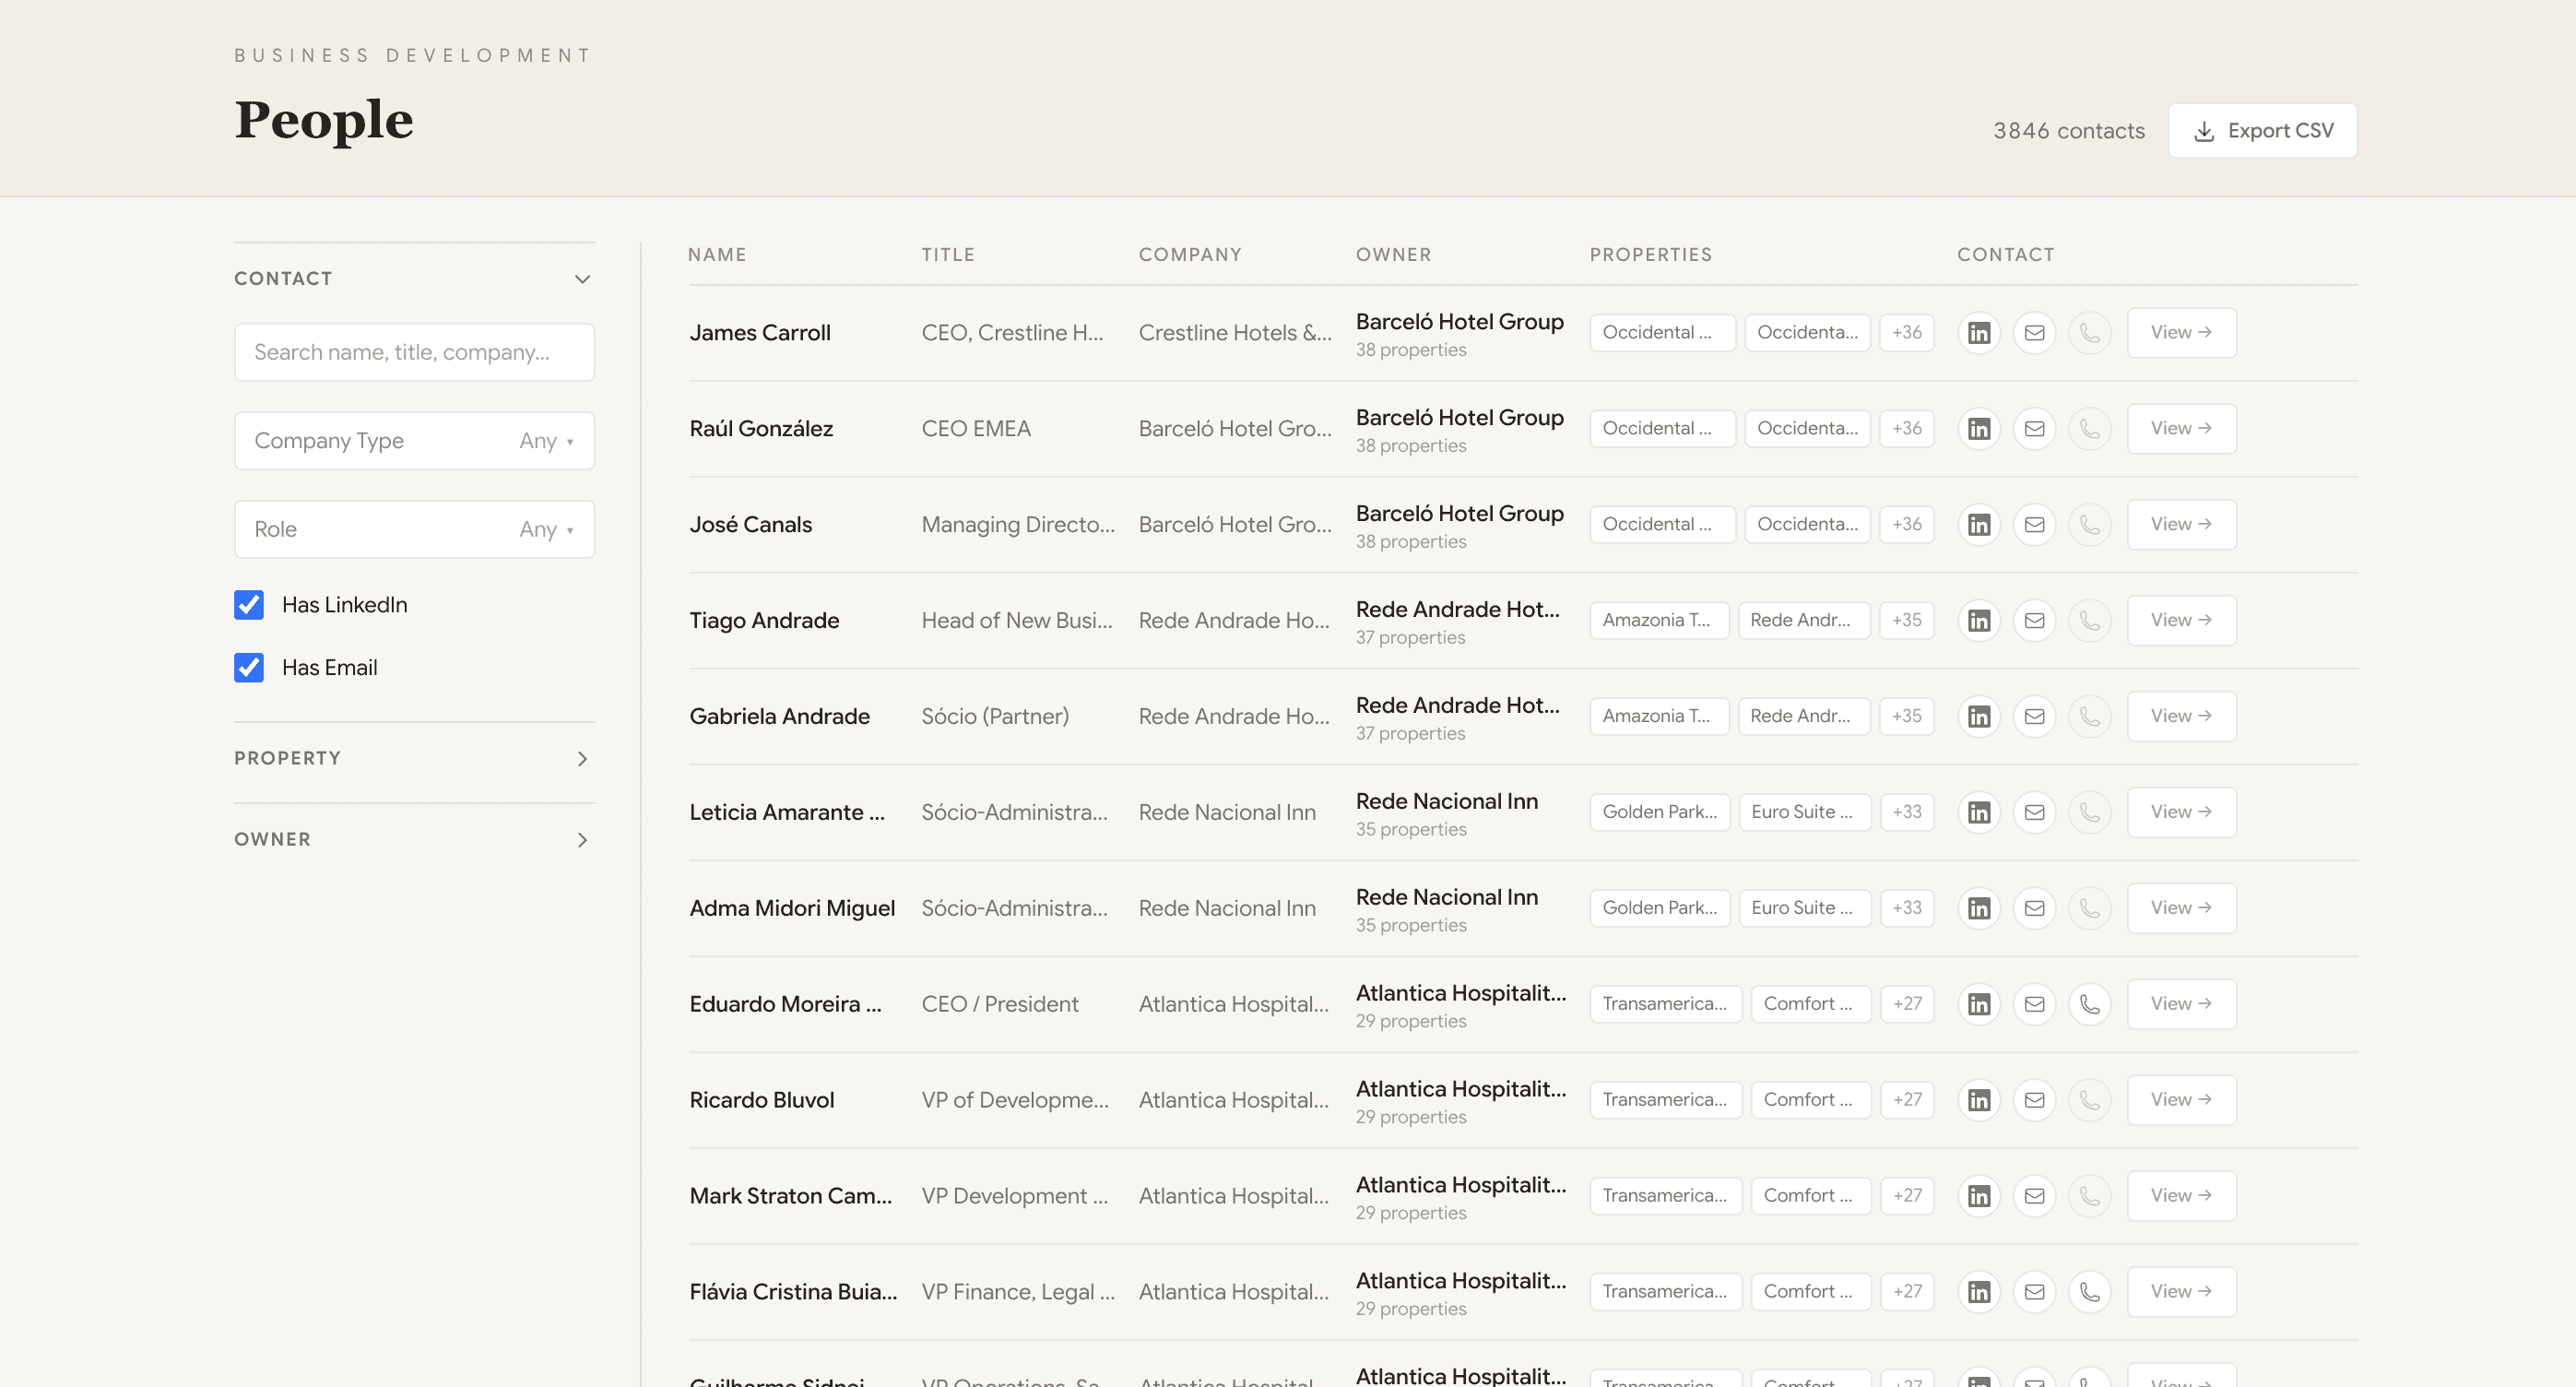
Task: Click +33 properties badge for Leticia Amarante
Action: coord(1906,812)
